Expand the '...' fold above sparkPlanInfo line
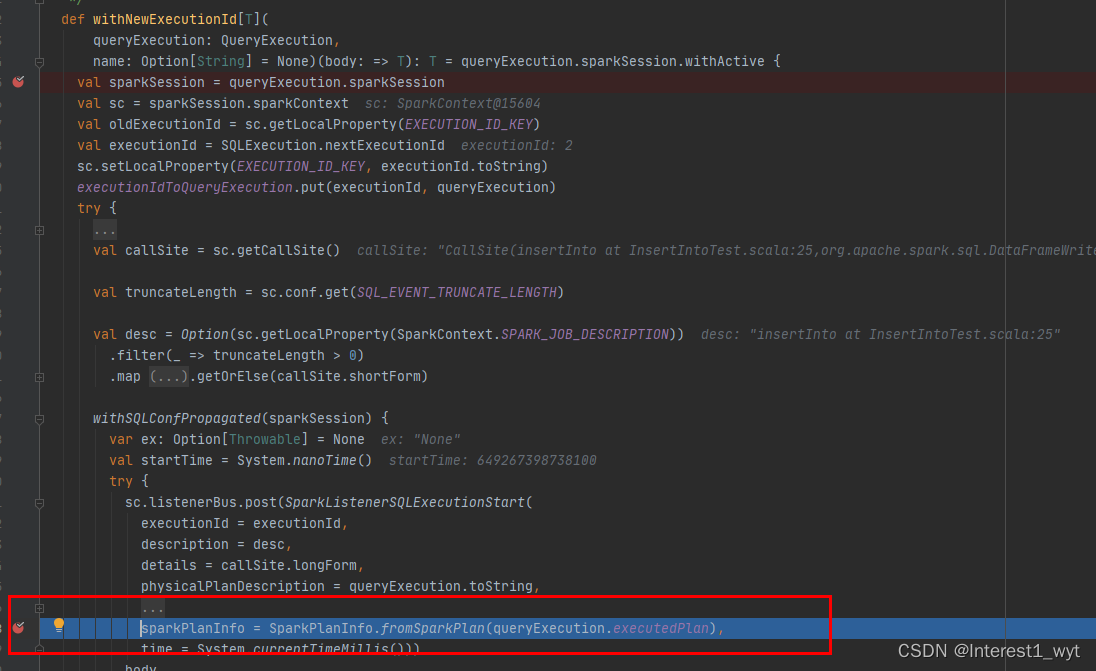The height and width of the screenshot is (671, 1096). [x=152, y=607]
